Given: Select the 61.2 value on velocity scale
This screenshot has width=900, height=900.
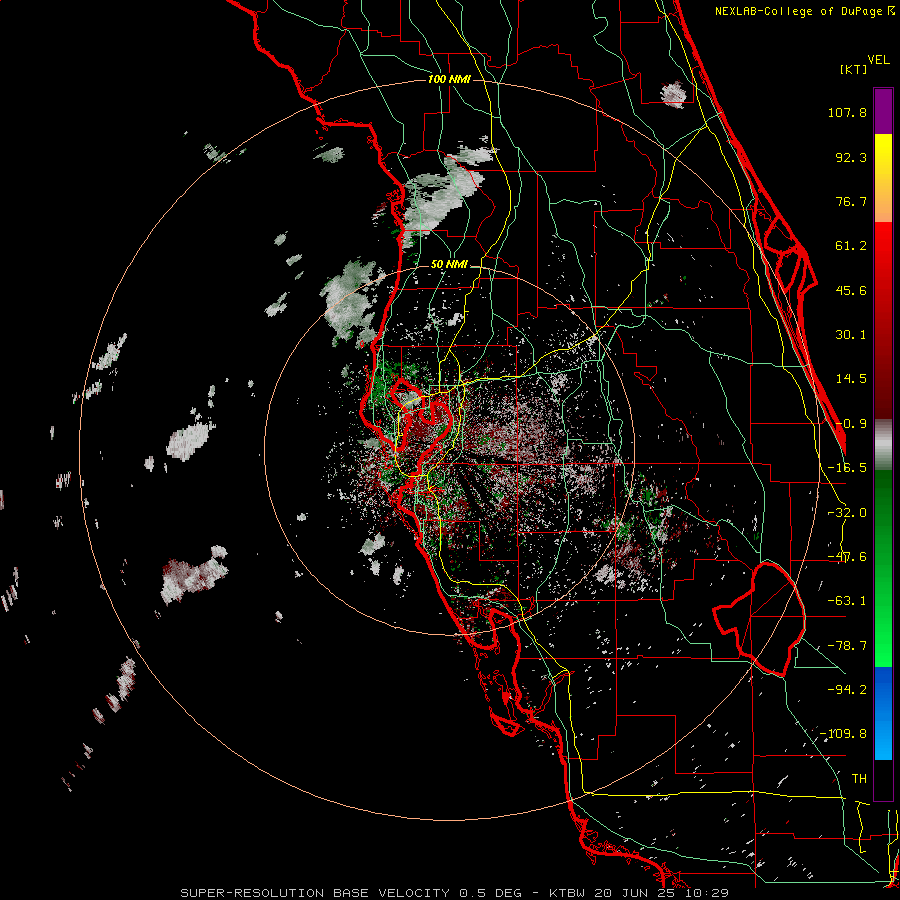Looking at the screenshot, I should click(x=851, y=246).
